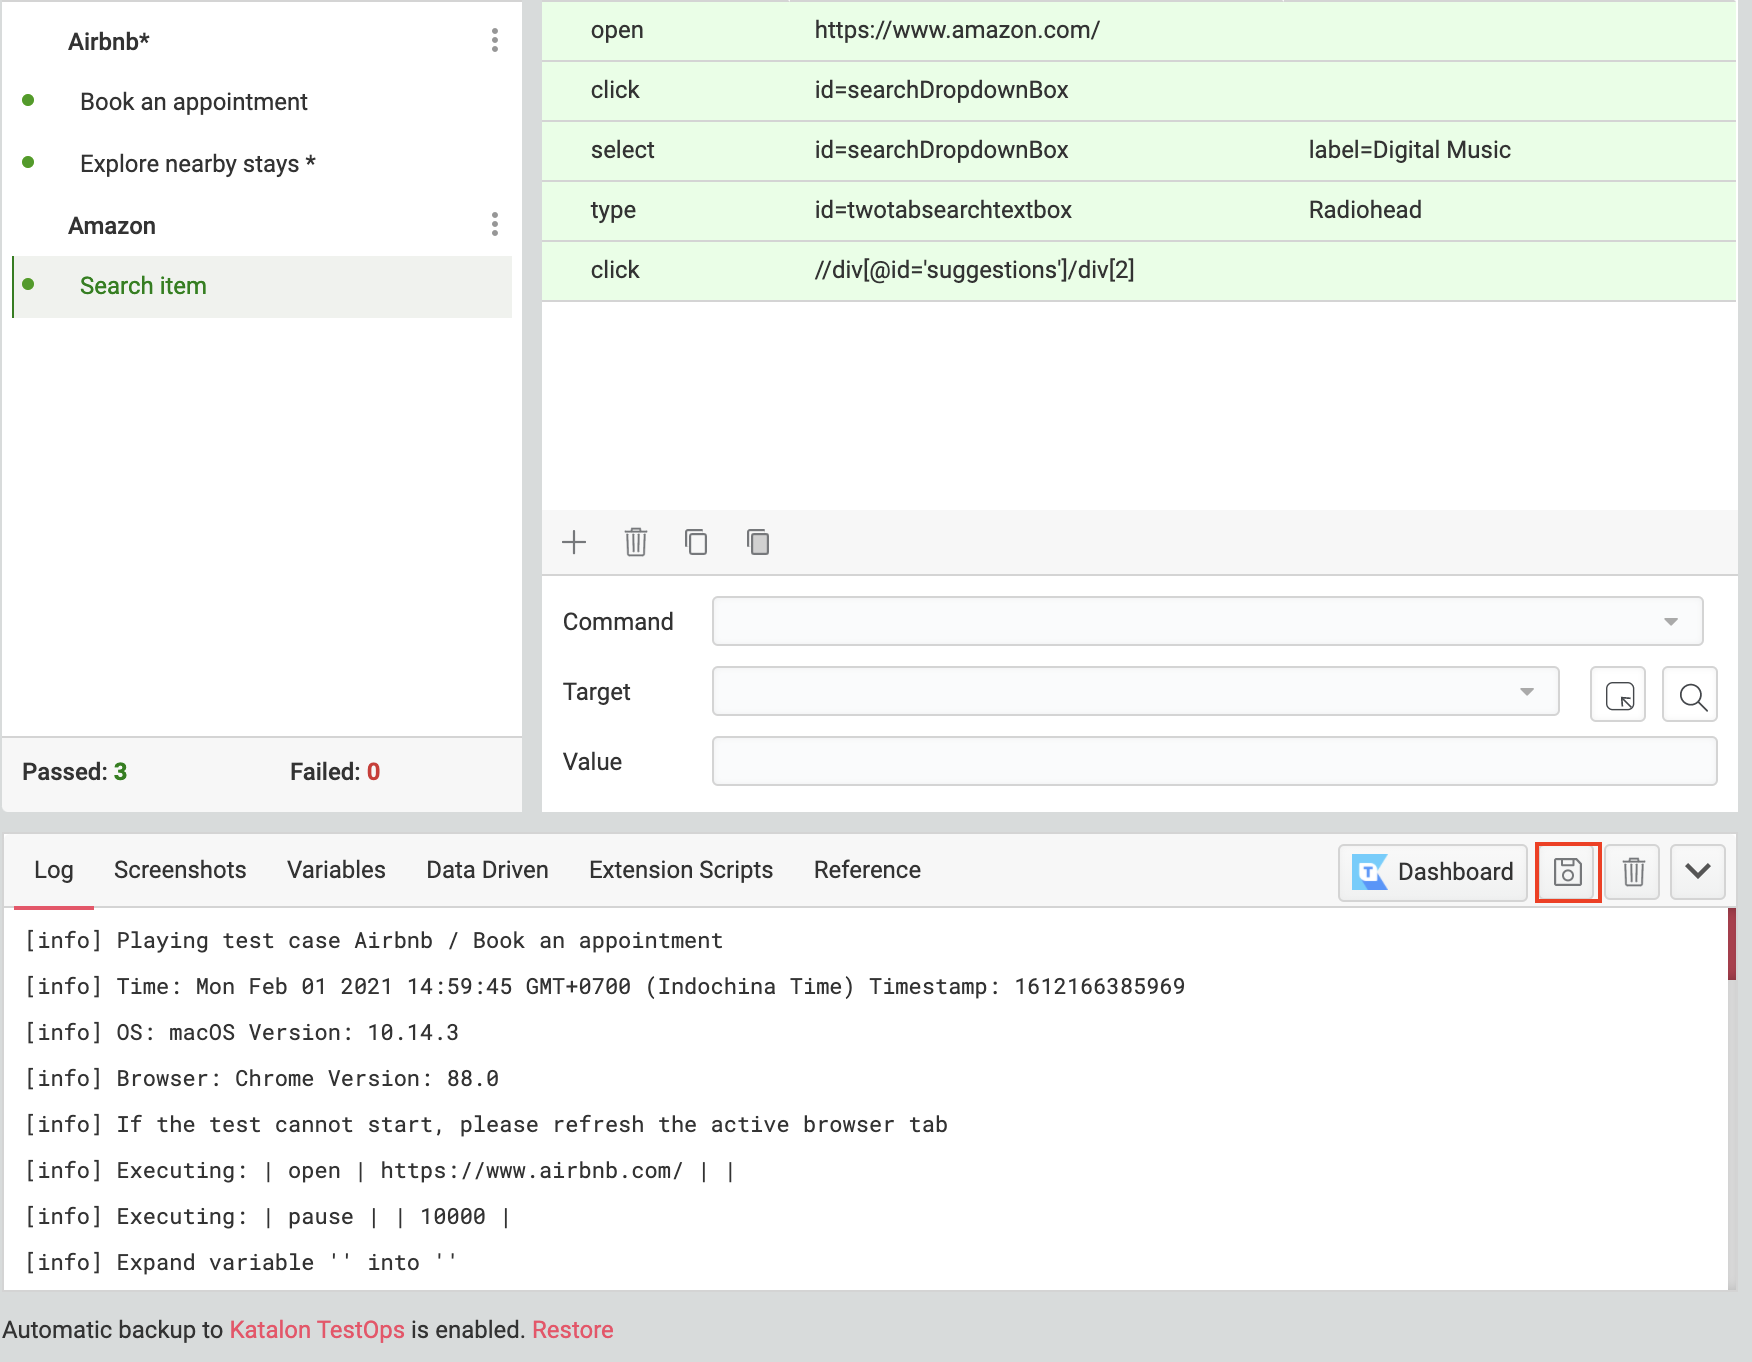Select the Explore nearby stays test case
Viewport: 1752px width, 1362px height.
198,163
